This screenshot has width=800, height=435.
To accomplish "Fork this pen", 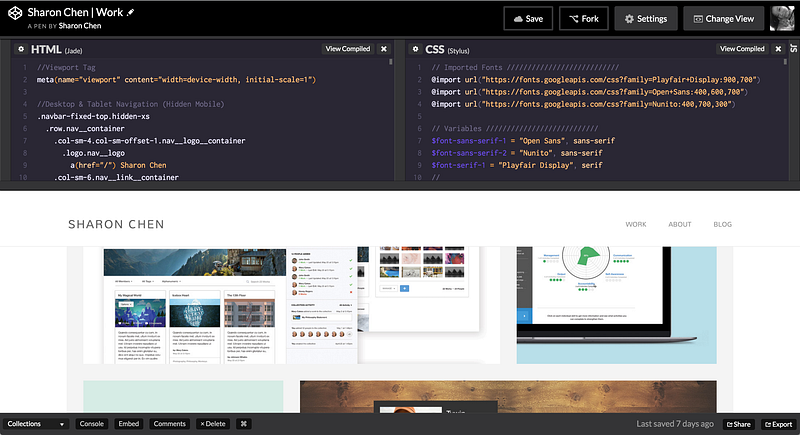I will click(584, 19).
